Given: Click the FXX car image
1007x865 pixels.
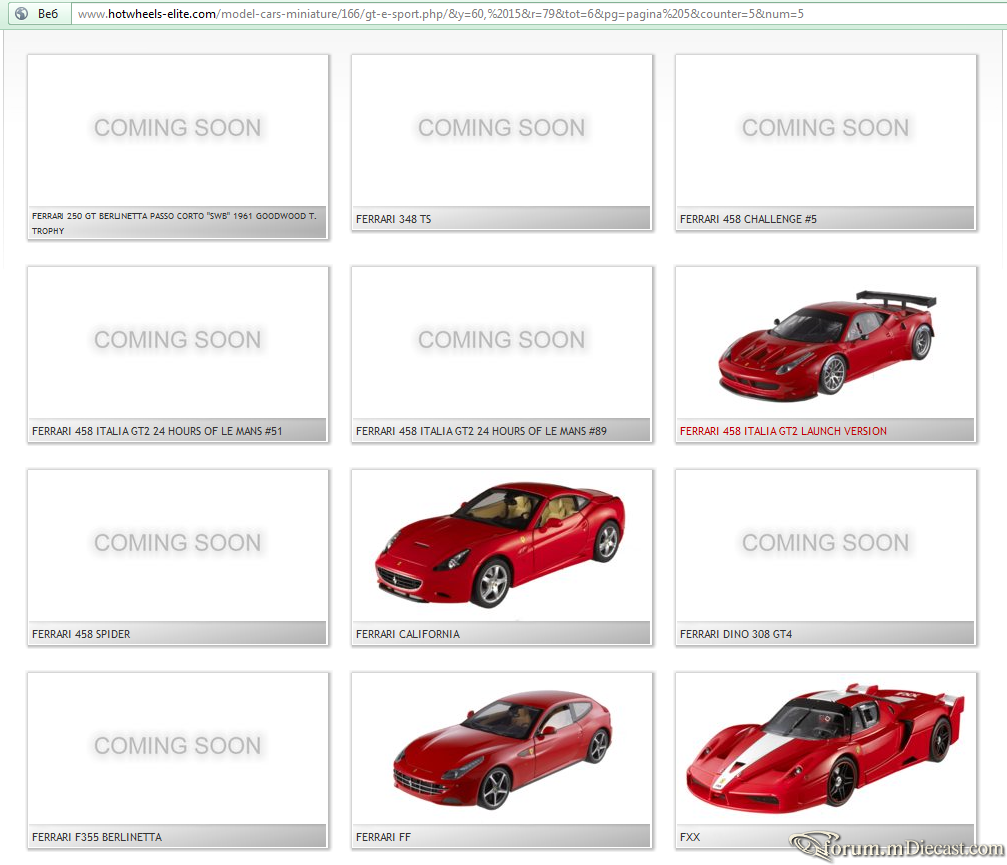Looking at the screenshot, I should tap(826, 748).
